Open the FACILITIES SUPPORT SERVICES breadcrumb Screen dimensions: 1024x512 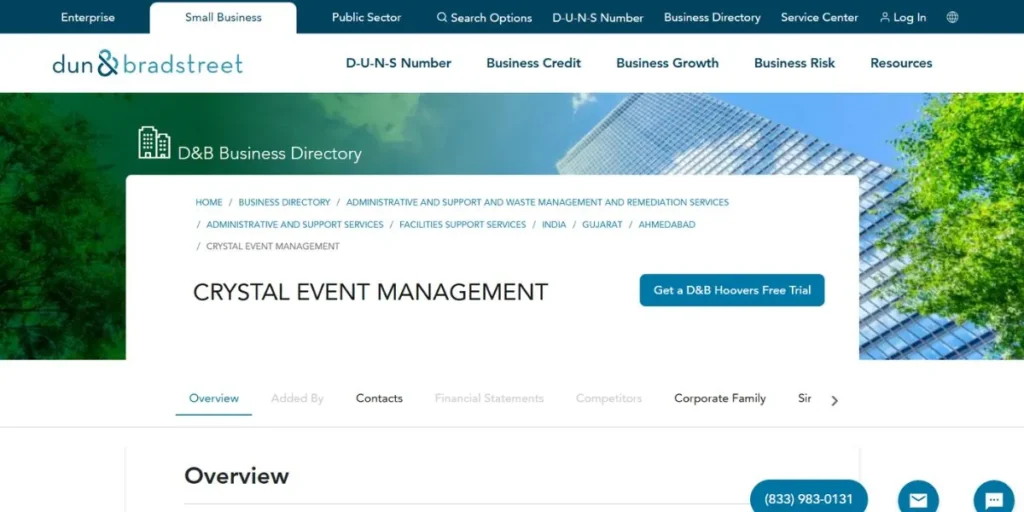tap(462, 225)
